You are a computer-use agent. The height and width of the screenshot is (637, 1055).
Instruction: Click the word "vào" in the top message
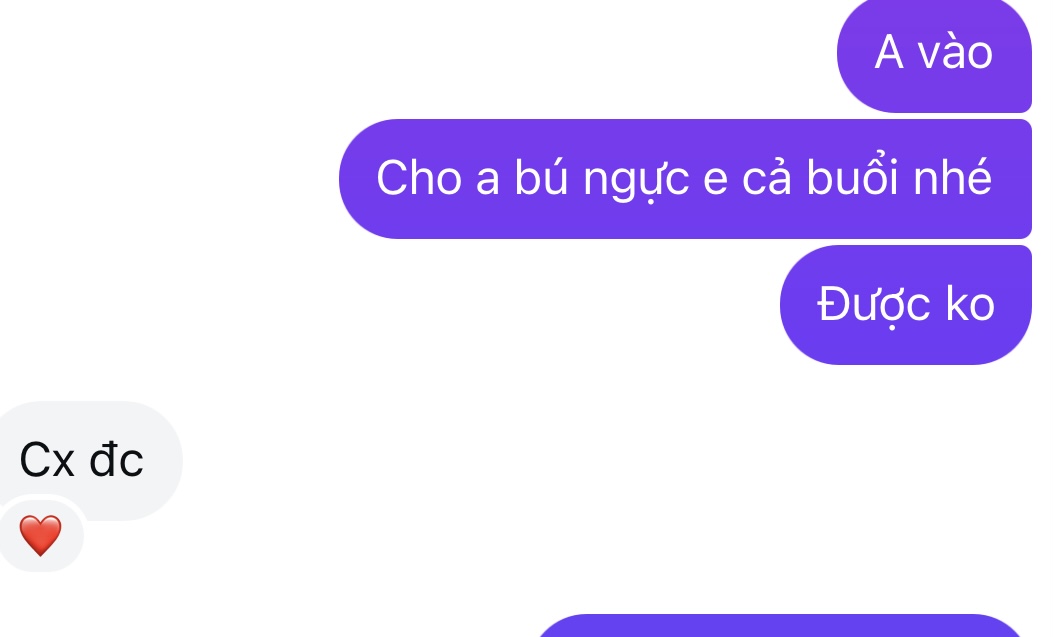(x=955, y=52)
